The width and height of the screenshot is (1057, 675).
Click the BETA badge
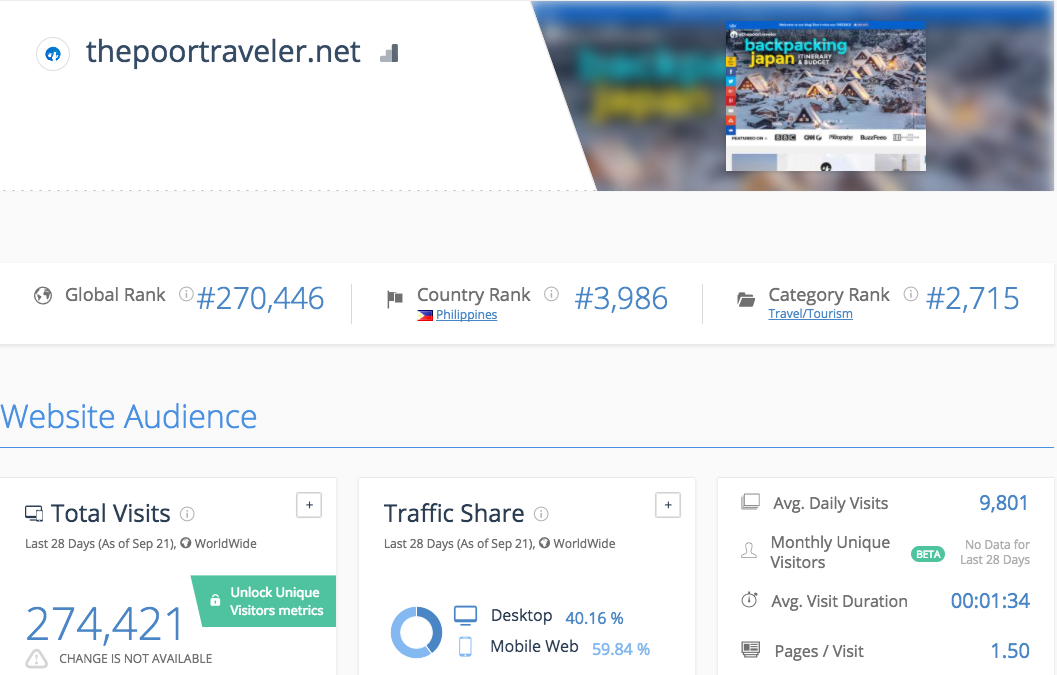pos(928,554)
